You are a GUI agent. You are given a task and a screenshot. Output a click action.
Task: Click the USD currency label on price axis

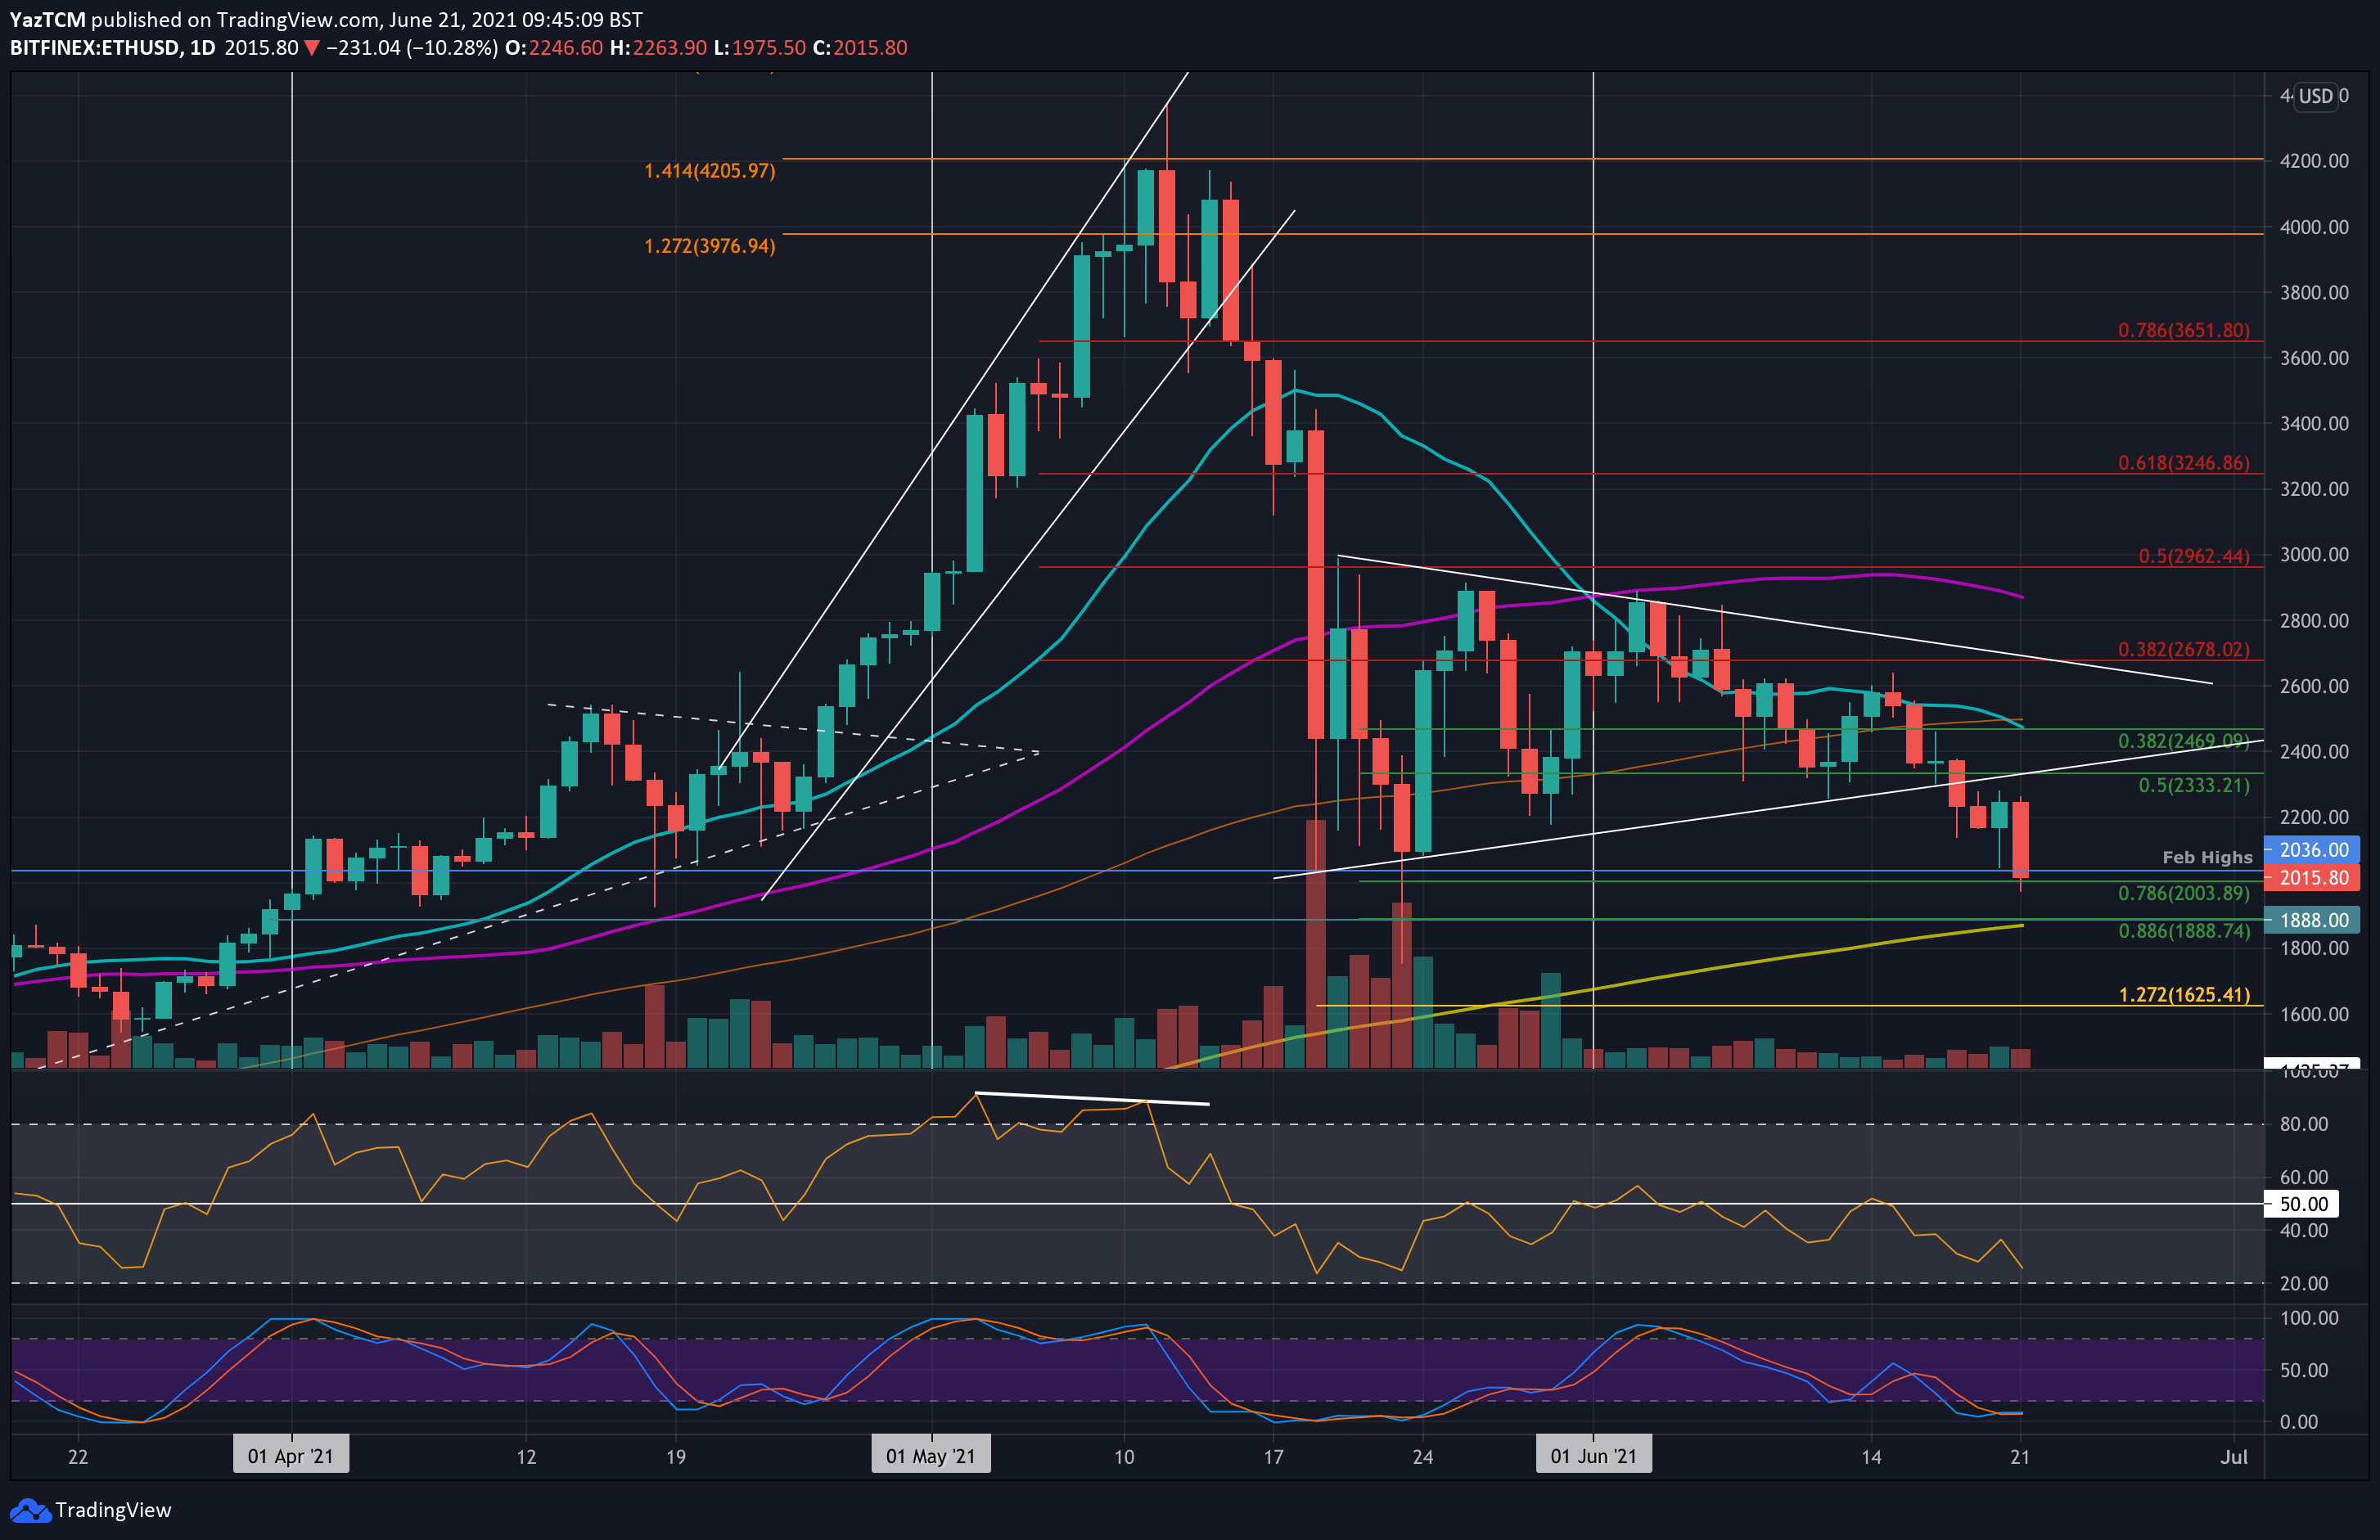coord(2315,96)
